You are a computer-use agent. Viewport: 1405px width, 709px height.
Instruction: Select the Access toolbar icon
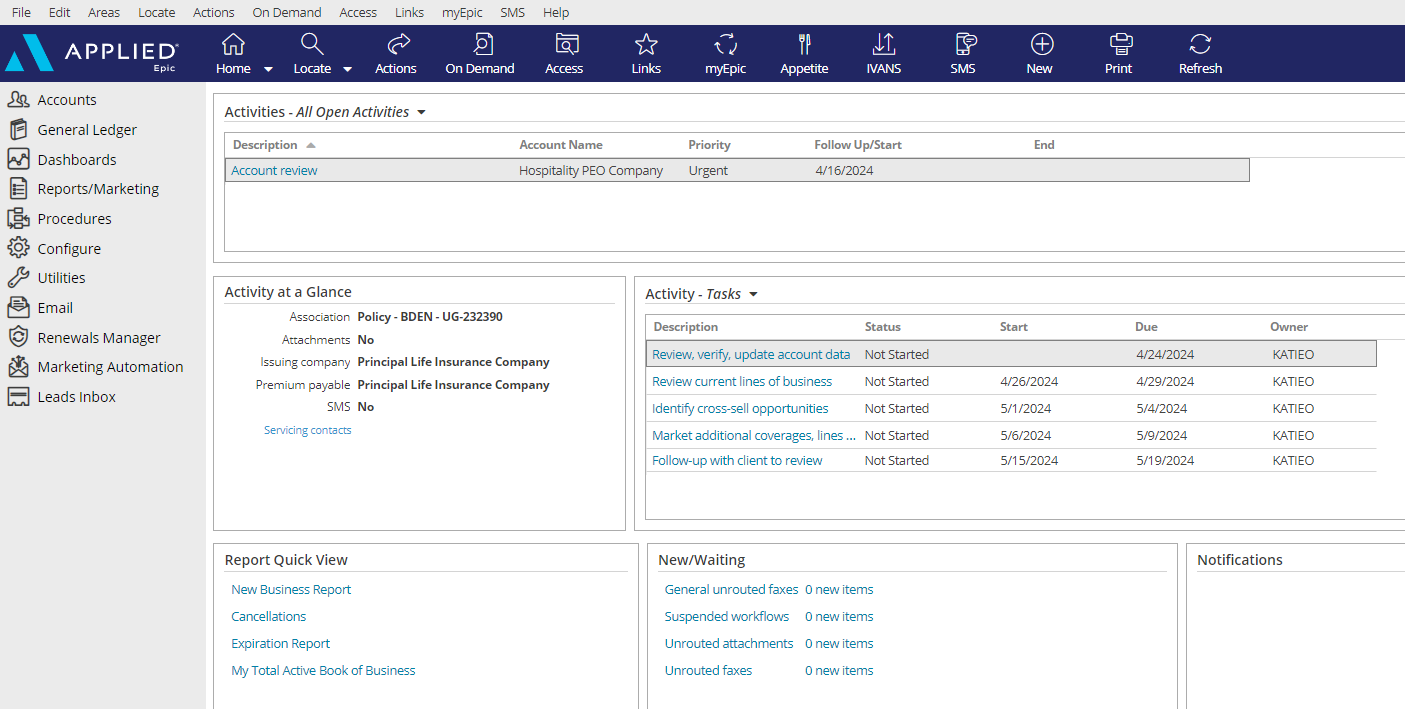point(564,52)
